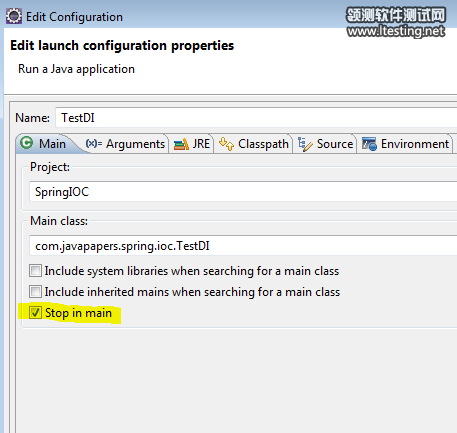Screen dimensions: 457x433
Task: Switch to the Arguments tab label
Action: [135, 144]
